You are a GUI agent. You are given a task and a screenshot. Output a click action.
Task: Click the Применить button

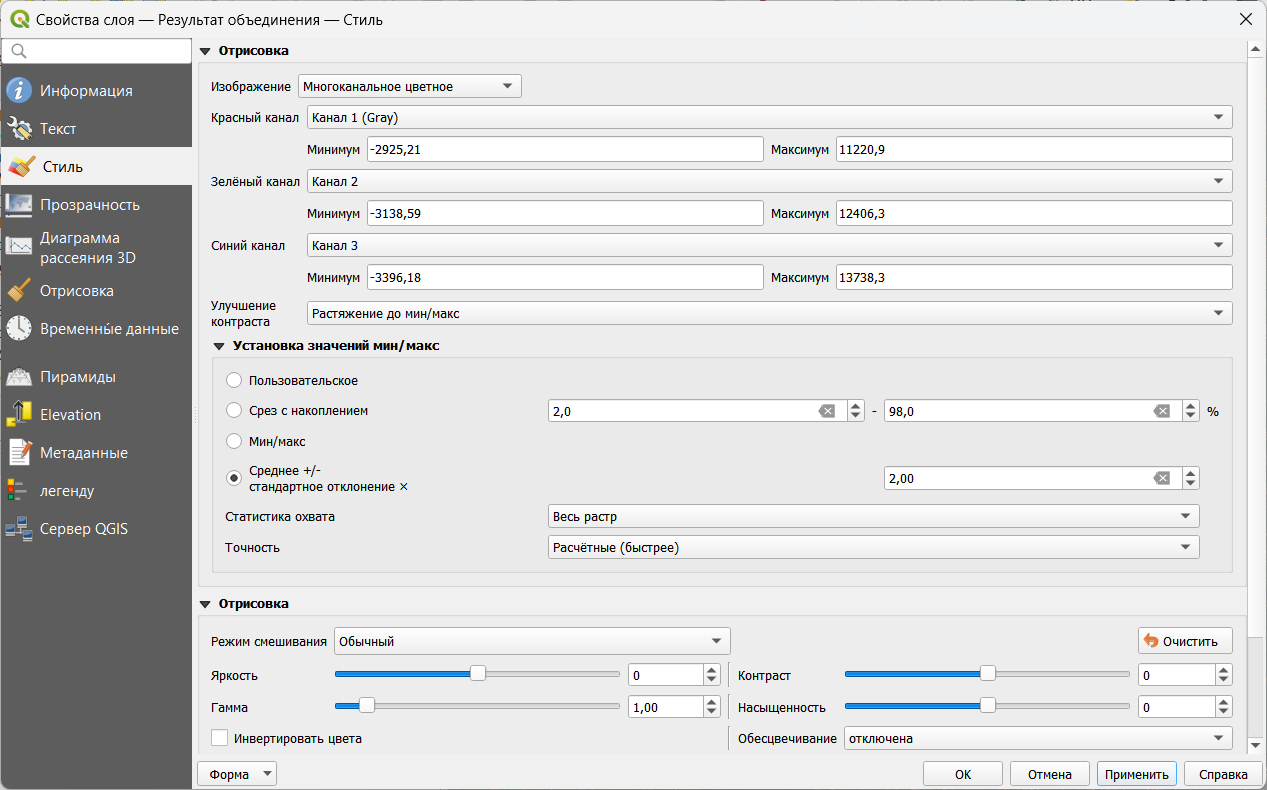(1136, 774)
